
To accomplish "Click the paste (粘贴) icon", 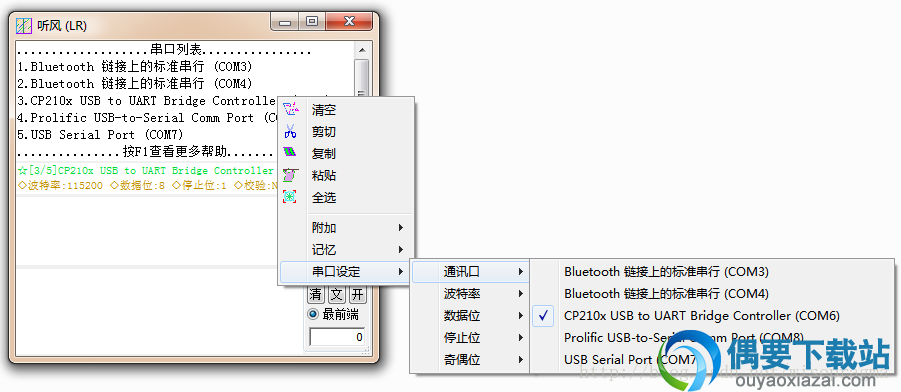I will click(291, 175).
